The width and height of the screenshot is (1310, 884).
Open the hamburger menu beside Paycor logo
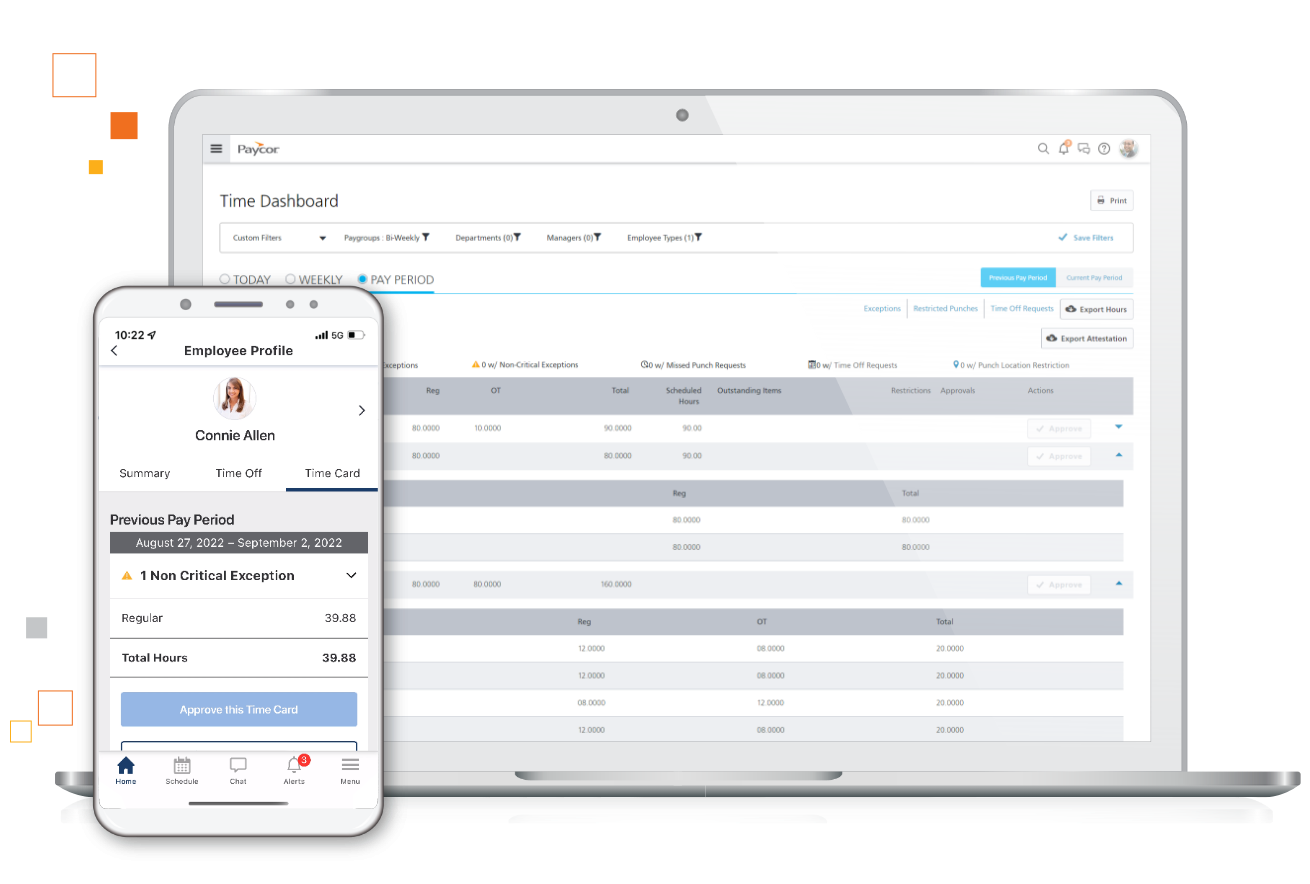216,149
